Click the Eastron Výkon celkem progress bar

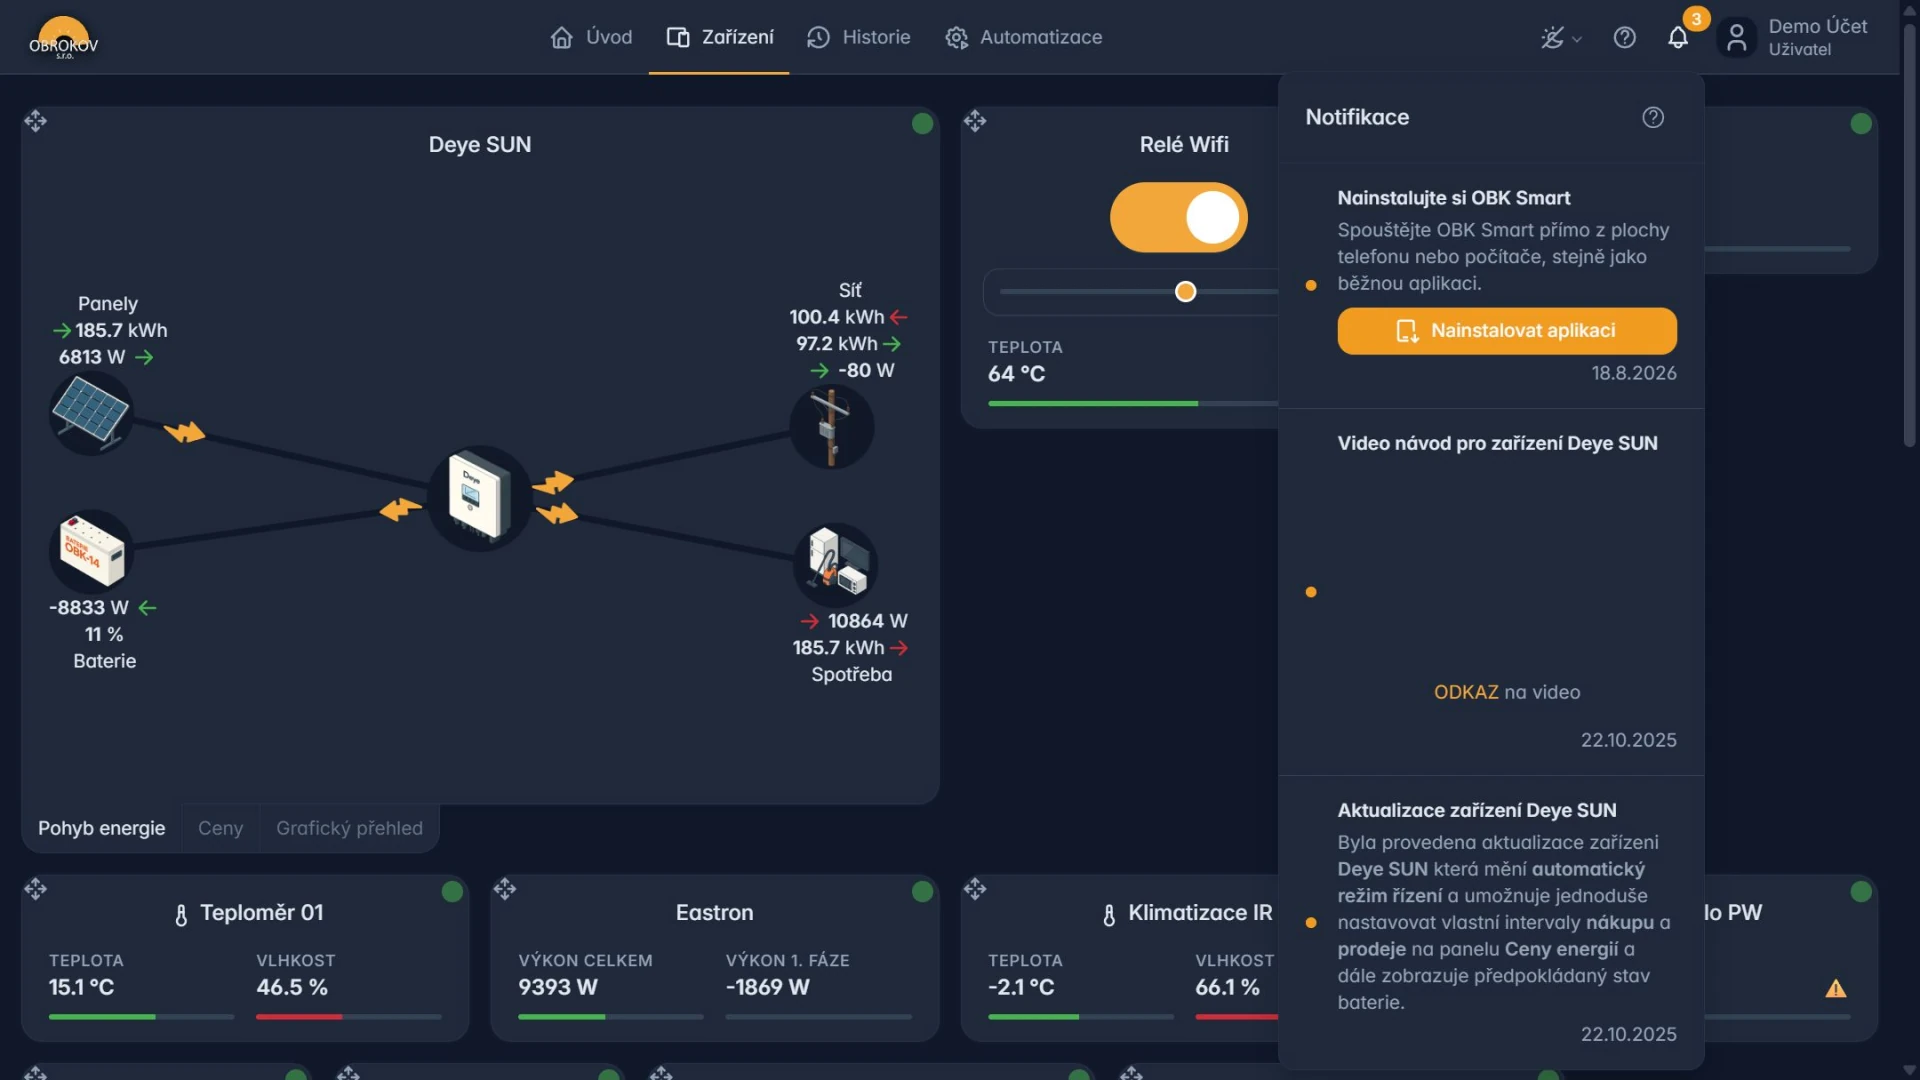point(610,1017)
